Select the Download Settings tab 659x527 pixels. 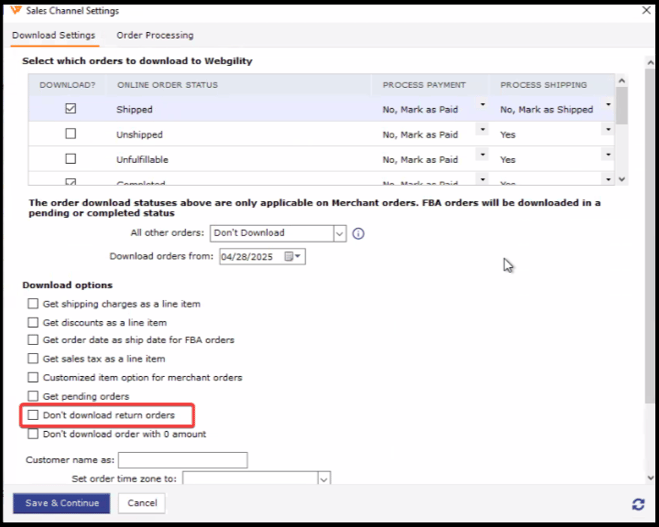pos(53,36)
